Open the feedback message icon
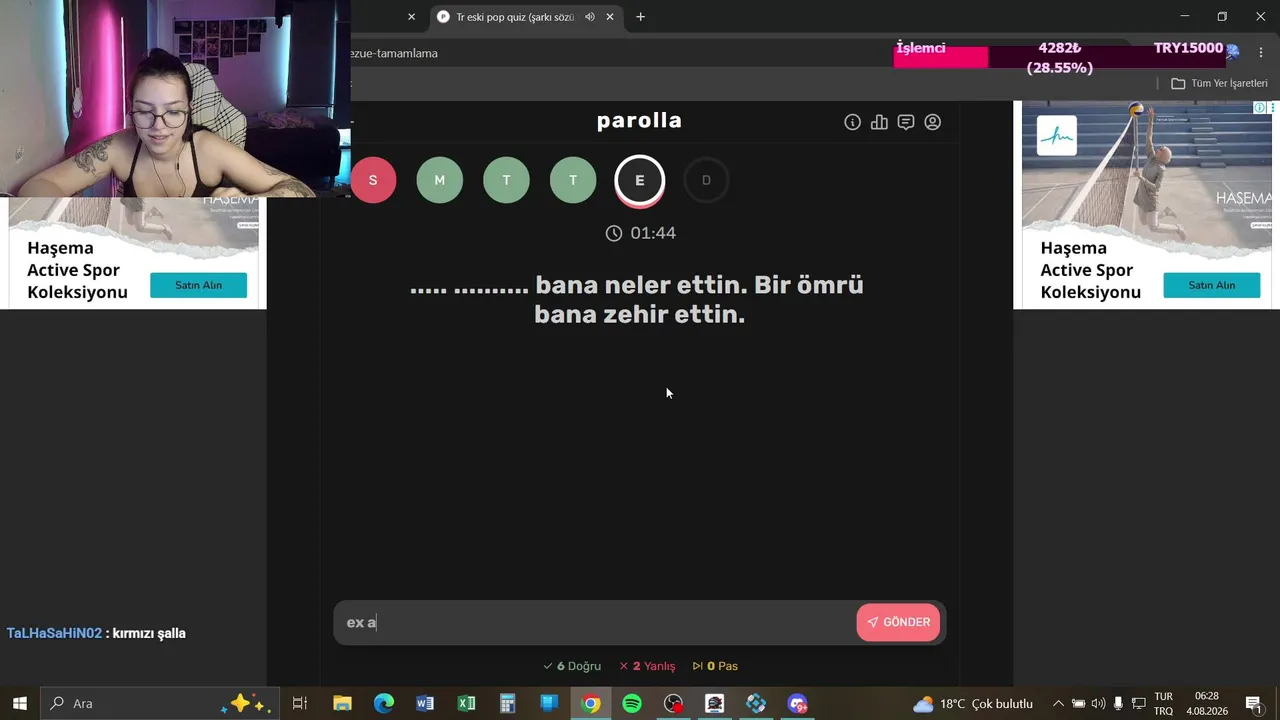 pos(906,122)
